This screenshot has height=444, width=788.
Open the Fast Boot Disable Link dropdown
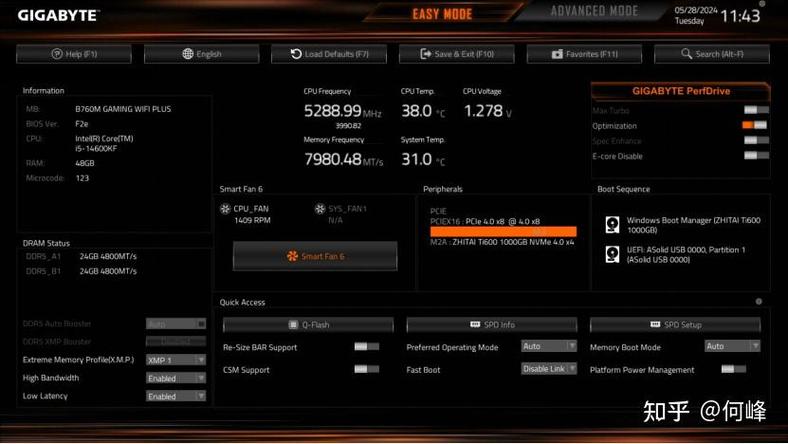(549, 369)
